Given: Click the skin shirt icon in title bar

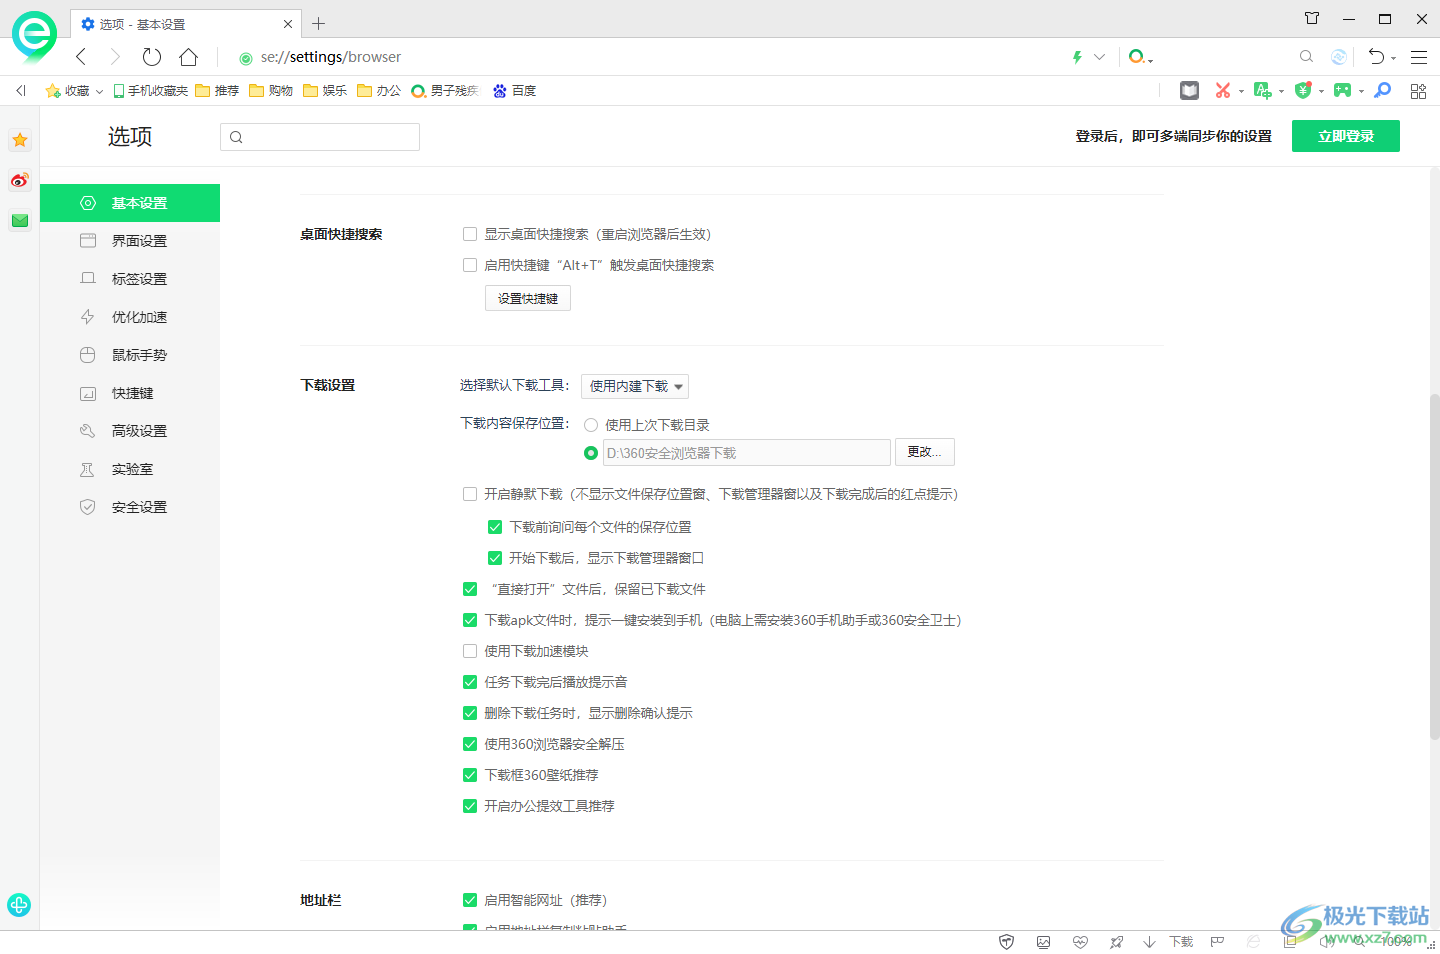Looking at the screenshot, I should [1312, 18].
